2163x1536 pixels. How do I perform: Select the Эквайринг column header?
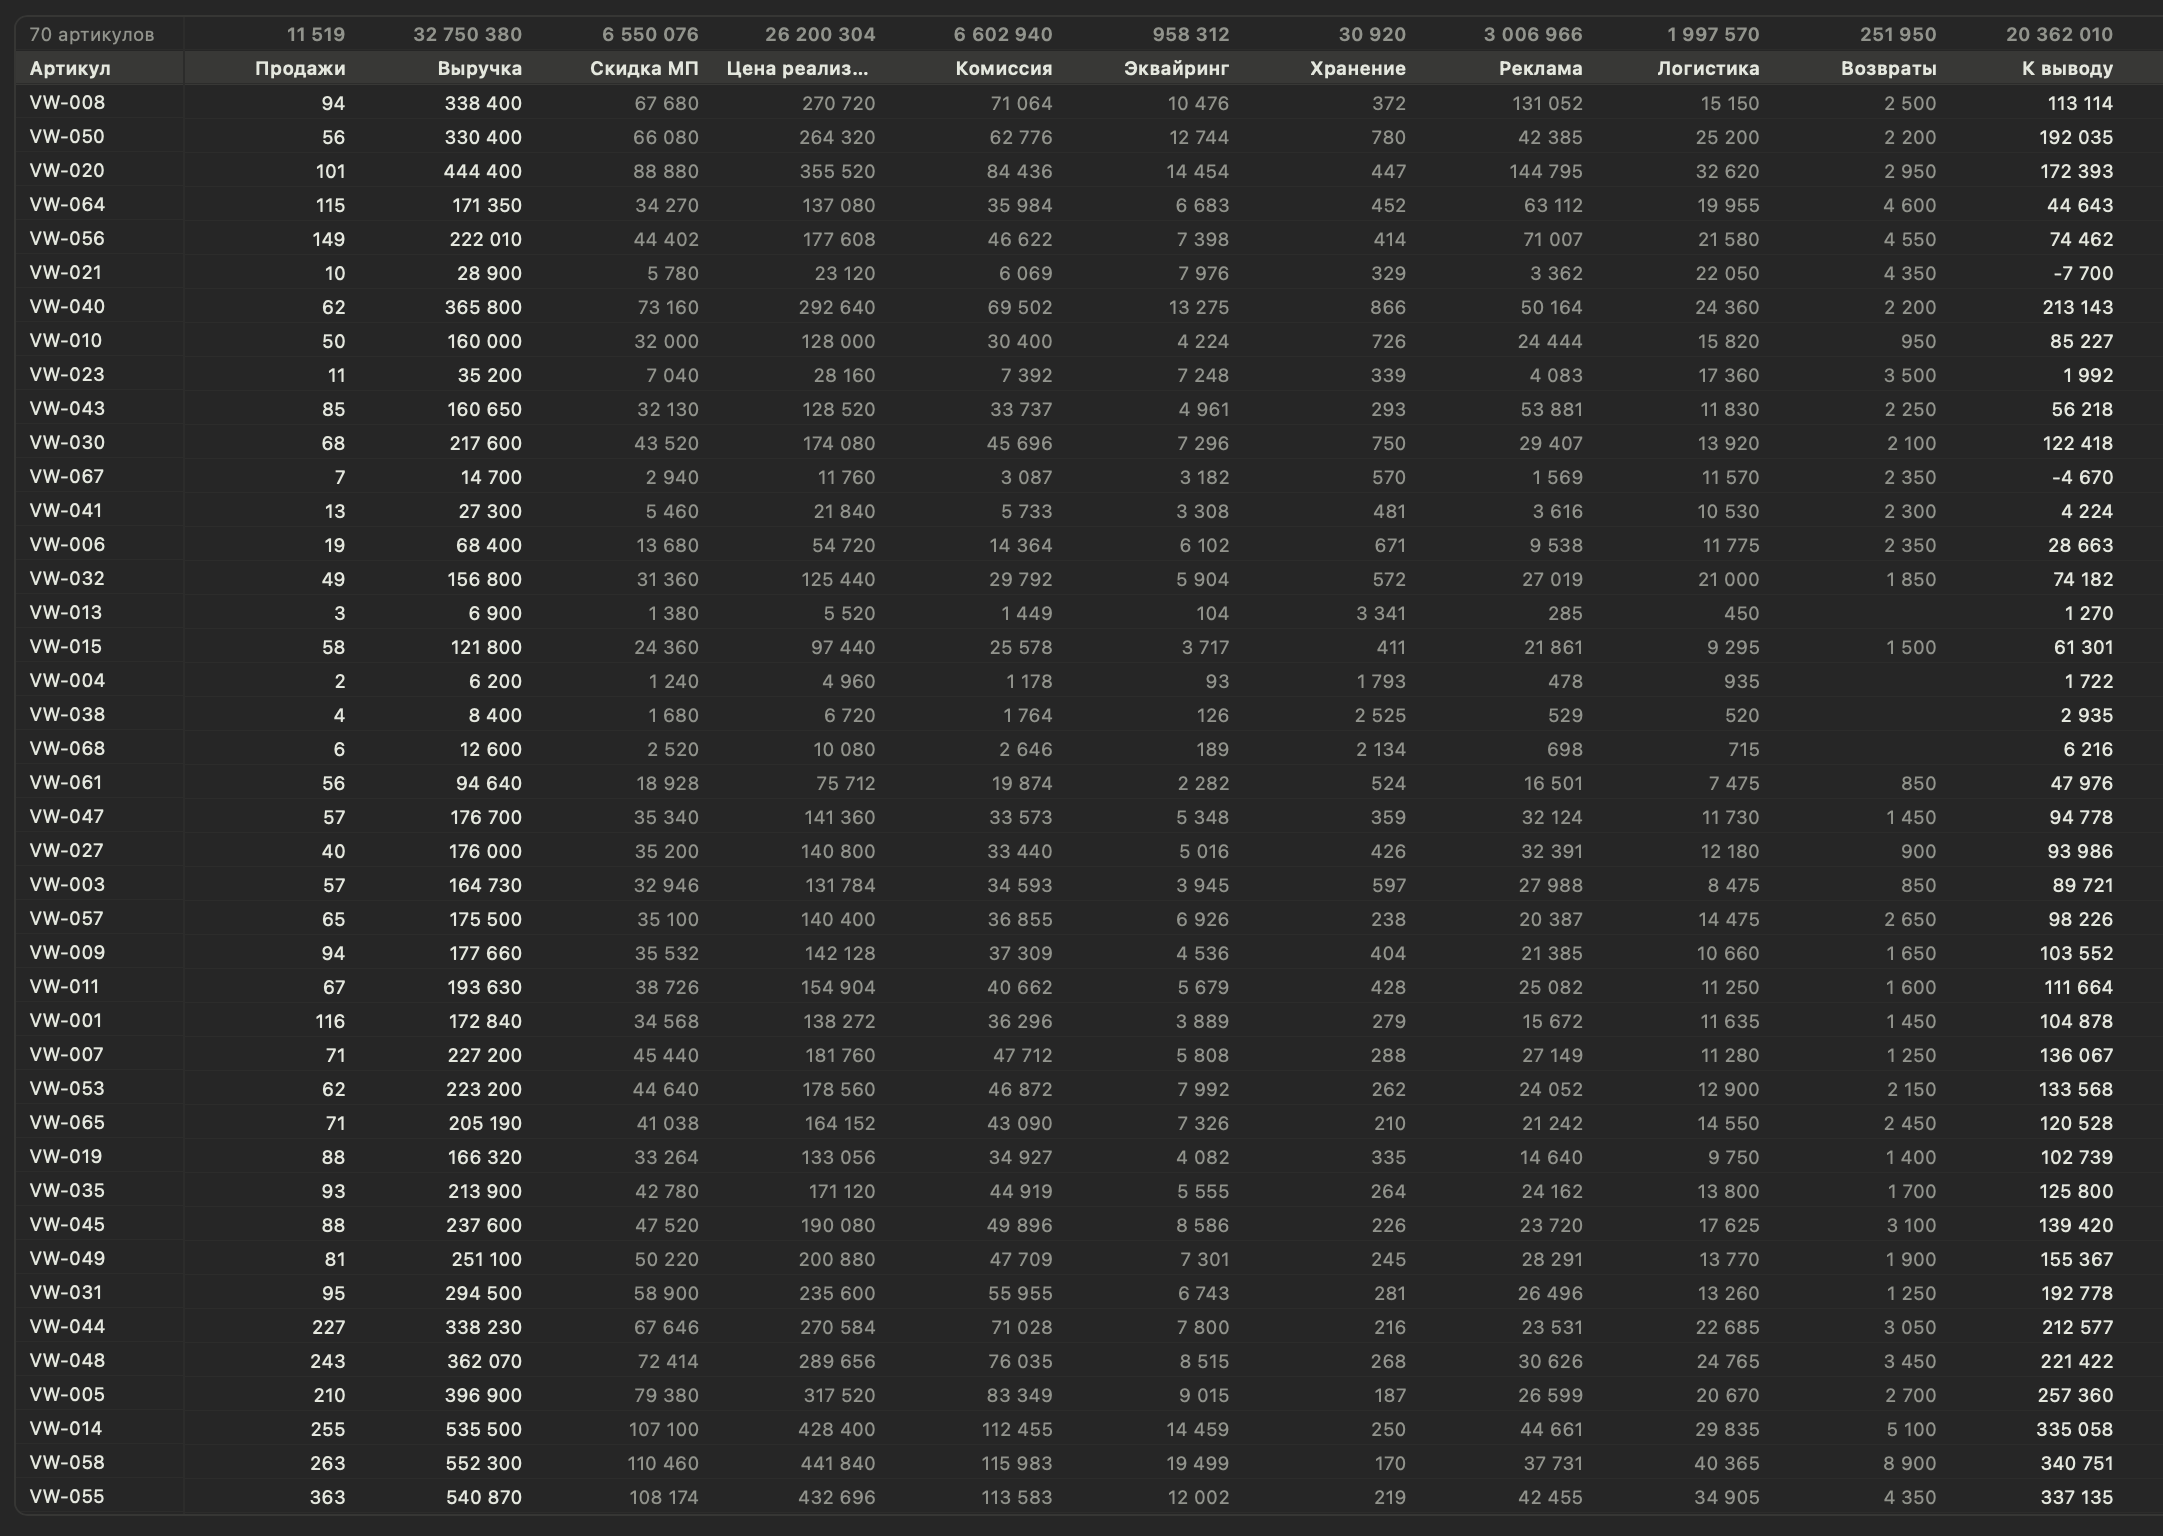point(1175,69)
